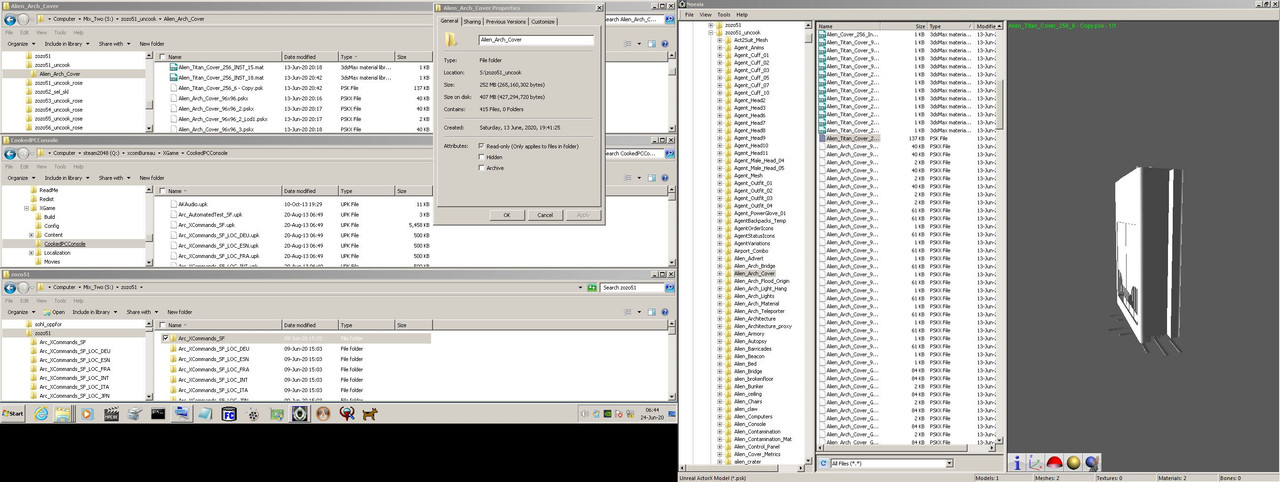Expand the Agent_Anims folder in Noesis tree
The image size is (1280, 482).
pyautogui.click(x=720, y=48)
